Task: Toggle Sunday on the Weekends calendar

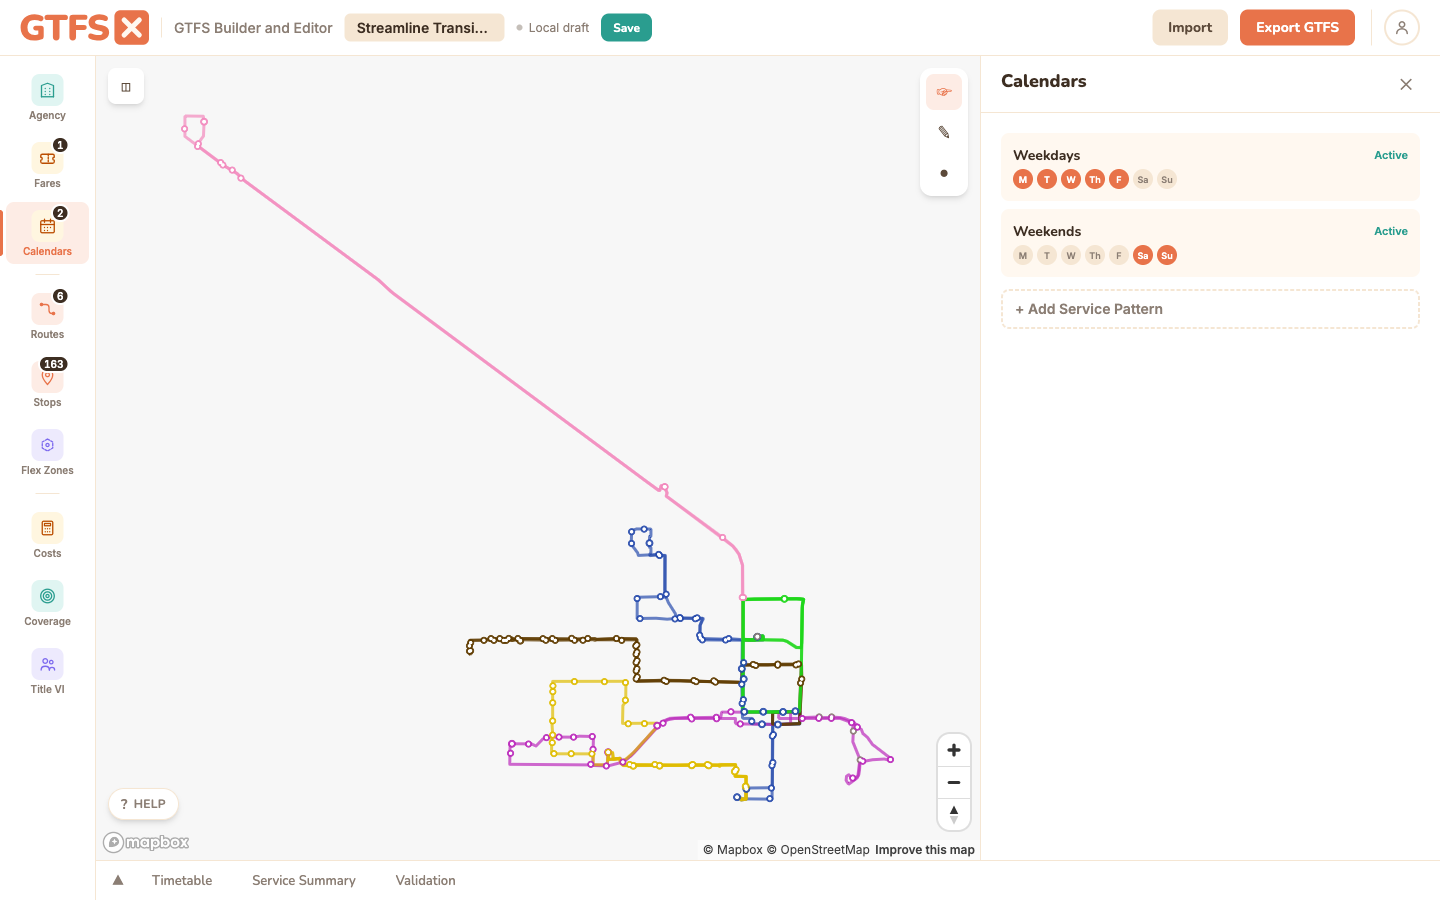Action: [1167, 256]
